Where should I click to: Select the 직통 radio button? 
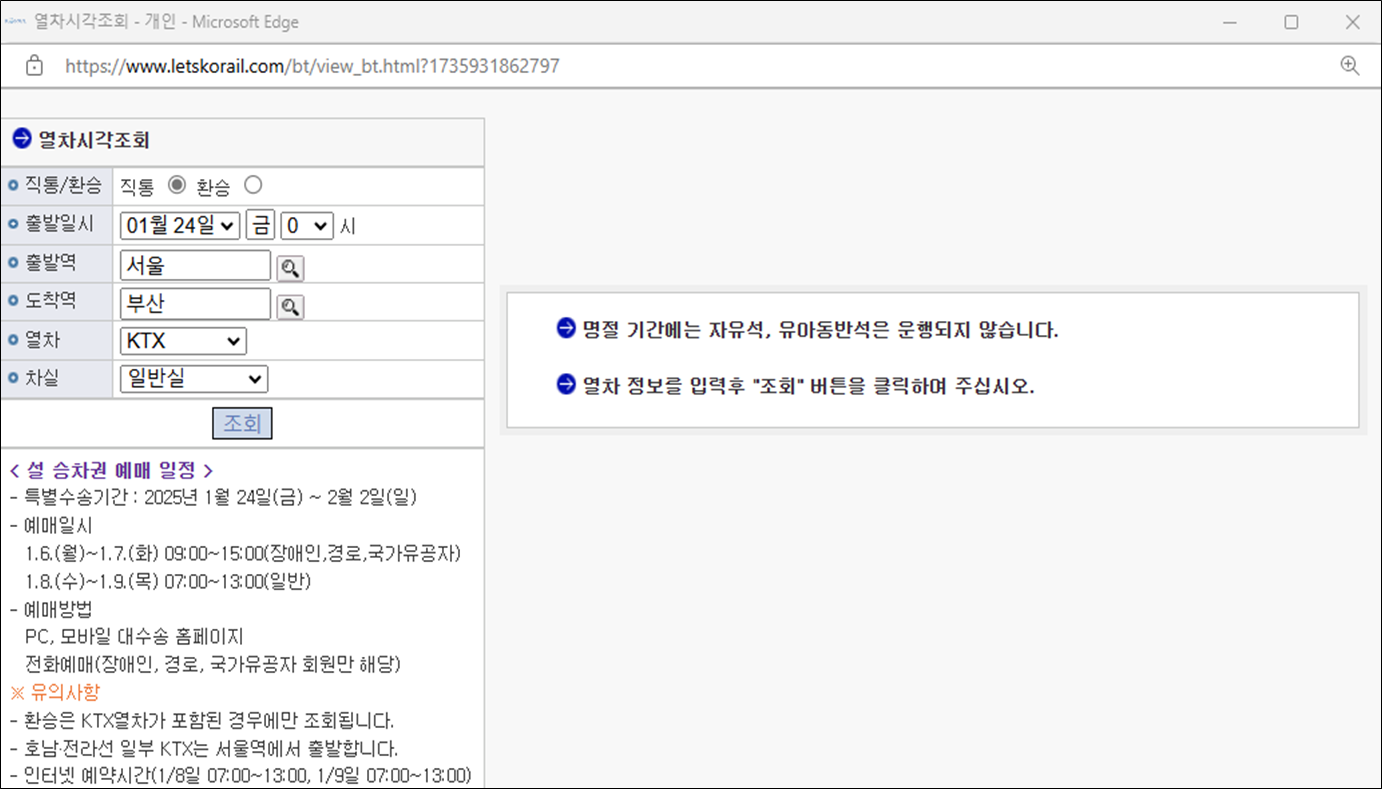pos(177,185)
